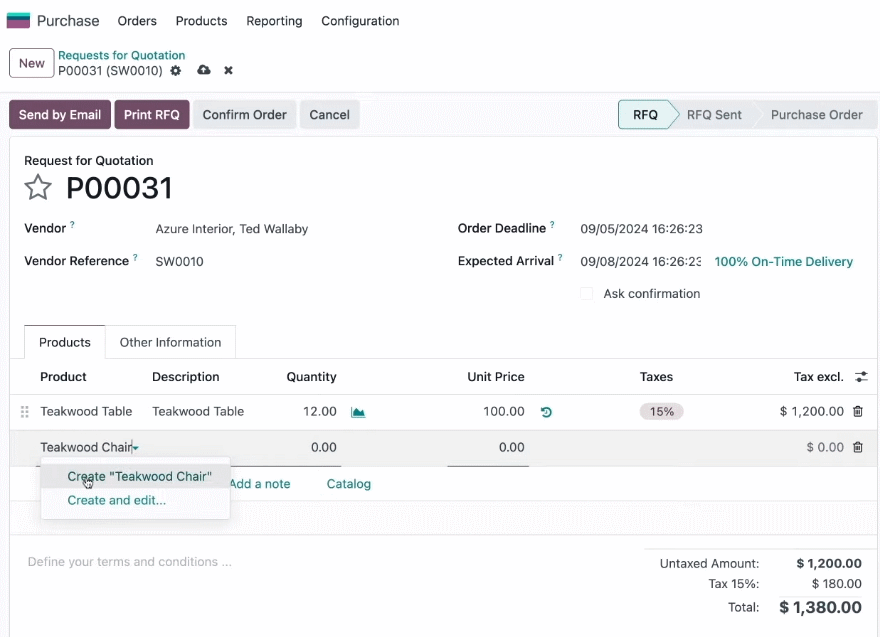Open optional columns settings icon
Screen dimensions: 880x637
861,377
